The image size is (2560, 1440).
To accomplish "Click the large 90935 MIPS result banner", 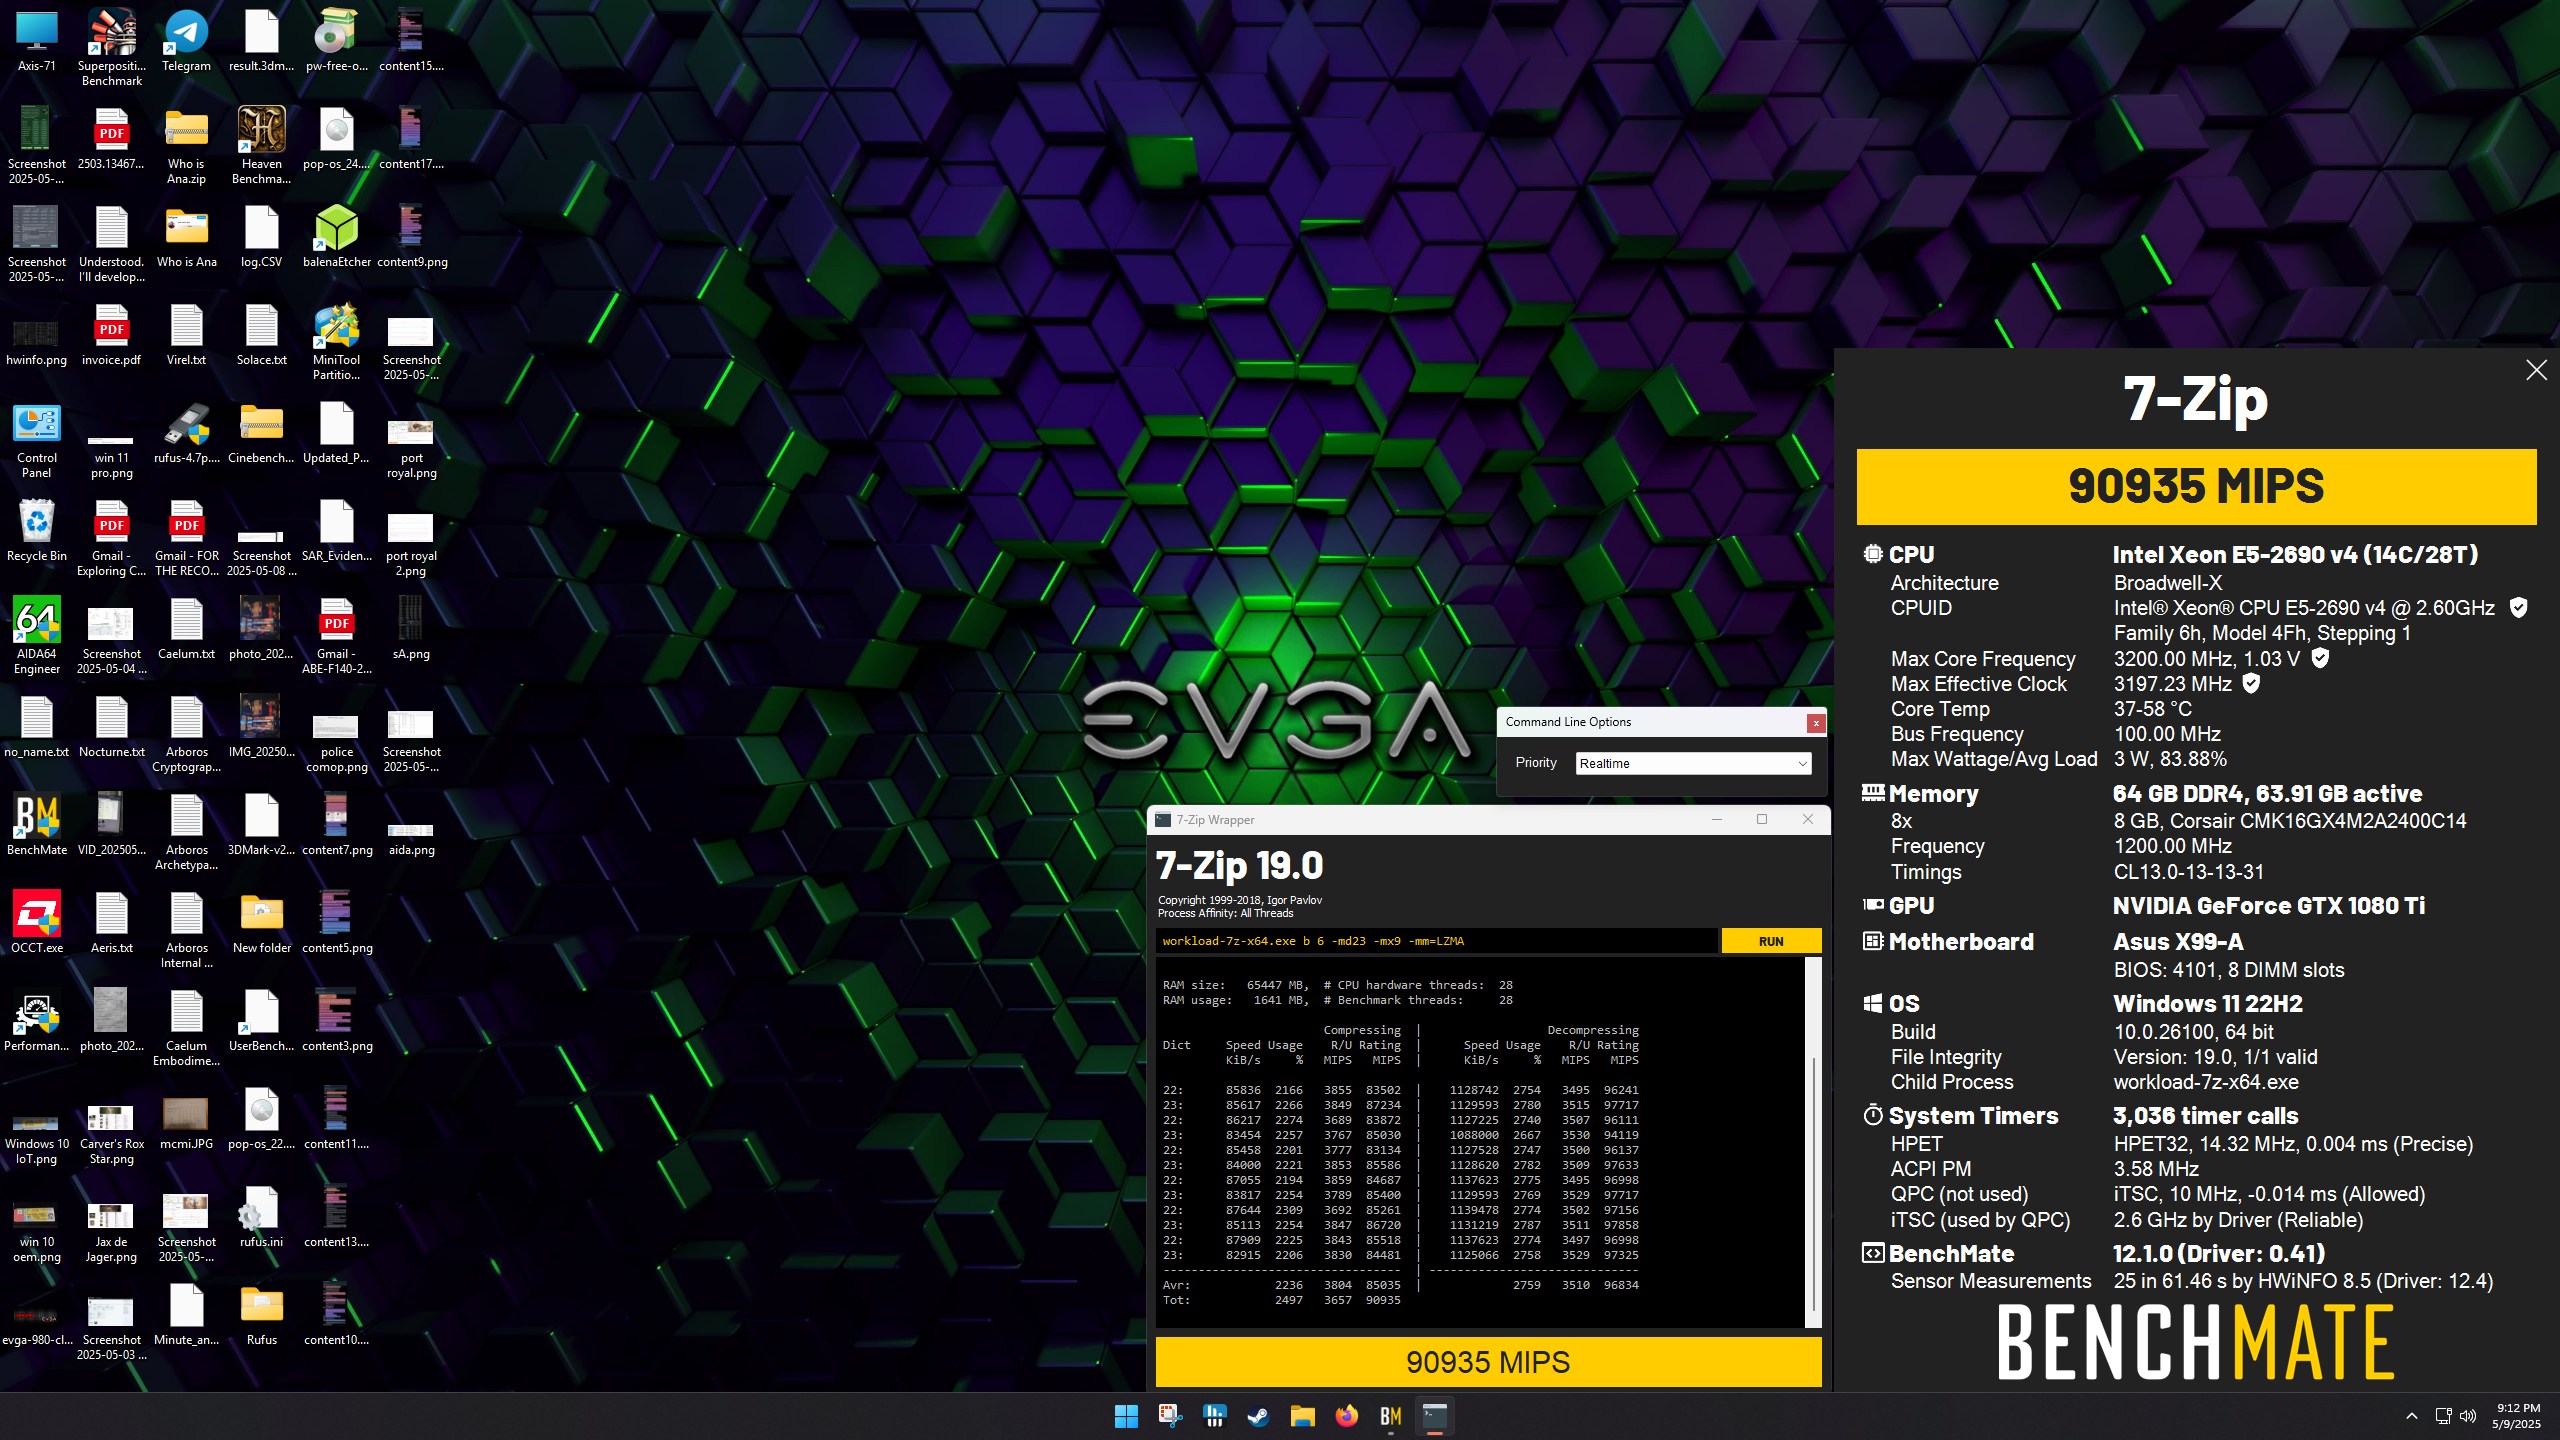I will tap(2196, 487).
